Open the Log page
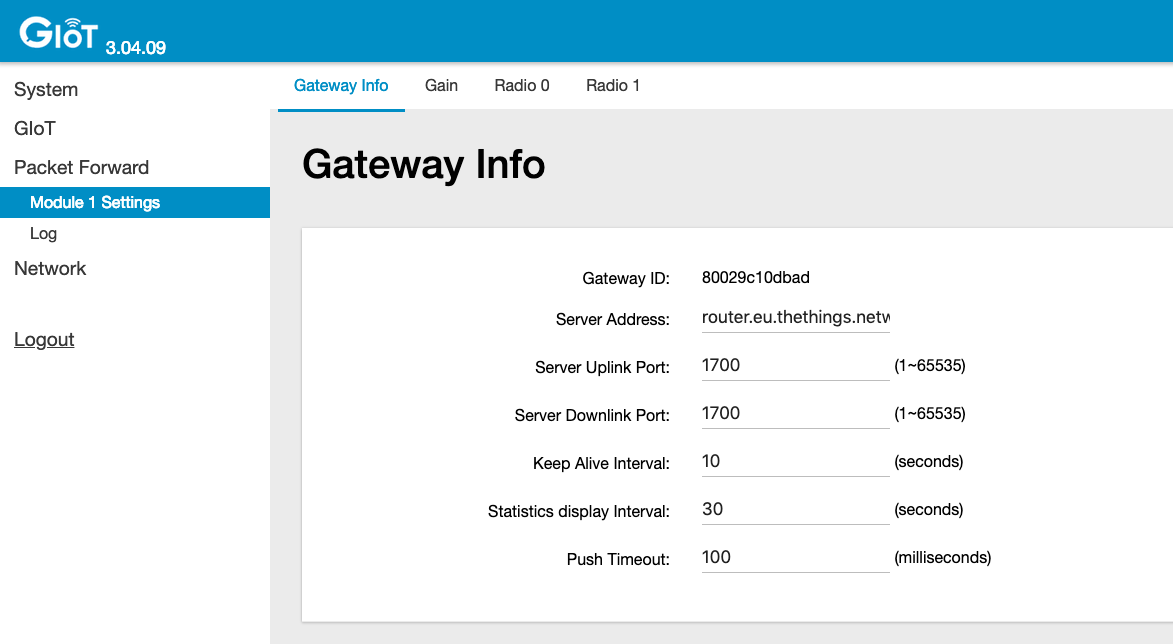 (x=43, y=233)
